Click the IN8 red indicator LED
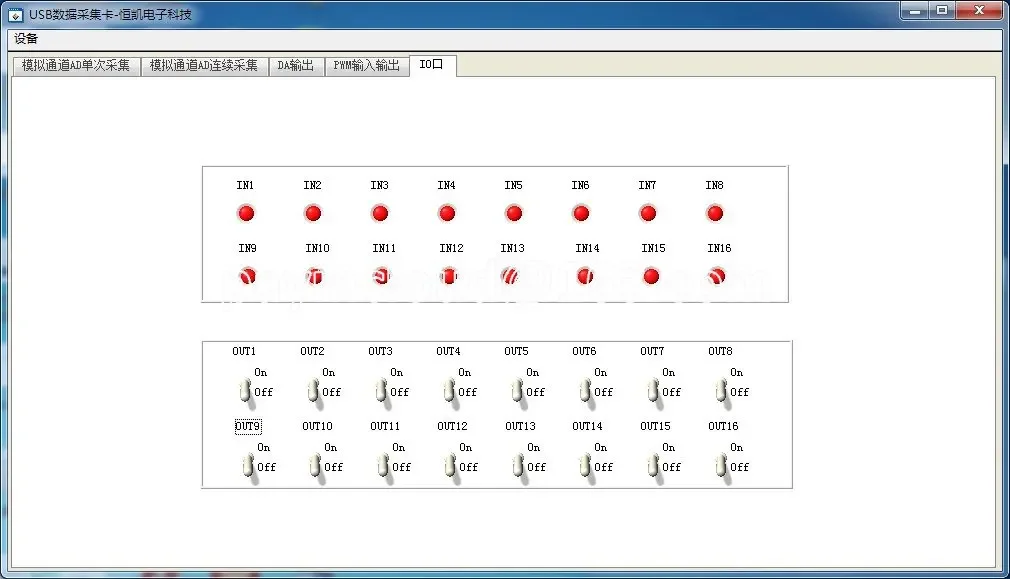This screenshot has width=1010, height=579. pyautogui.click(x=715, y=213)
